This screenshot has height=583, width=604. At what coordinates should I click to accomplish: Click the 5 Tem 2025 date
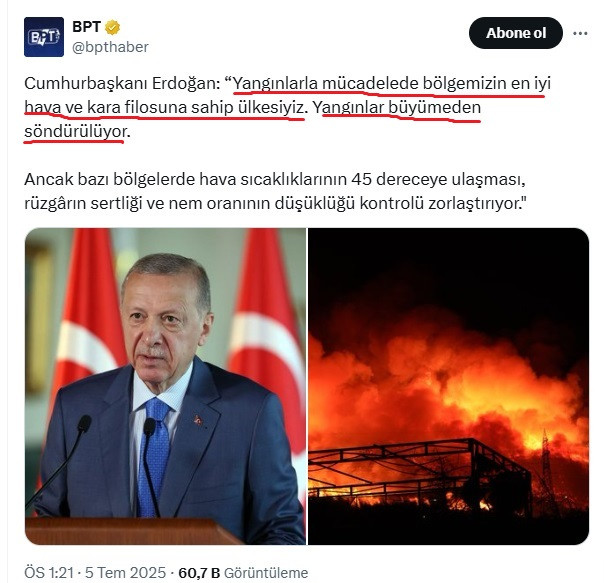click(x=125, y=573)
